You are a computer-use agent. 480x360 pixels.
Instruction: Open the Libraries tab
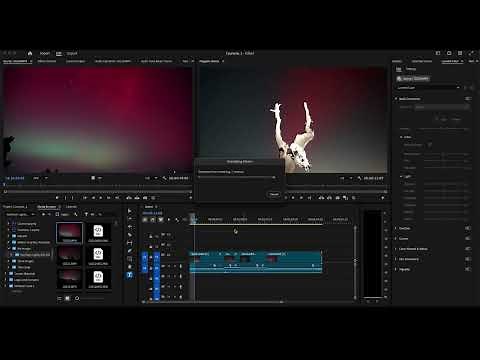click(x=71, y=207)
